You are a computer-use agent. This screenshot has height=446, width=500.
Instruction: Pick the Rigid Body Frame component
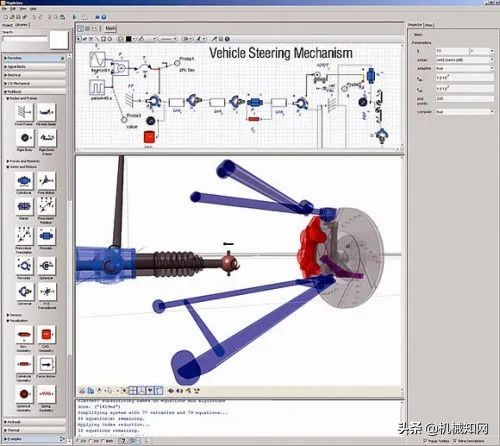tap(46, 138)
